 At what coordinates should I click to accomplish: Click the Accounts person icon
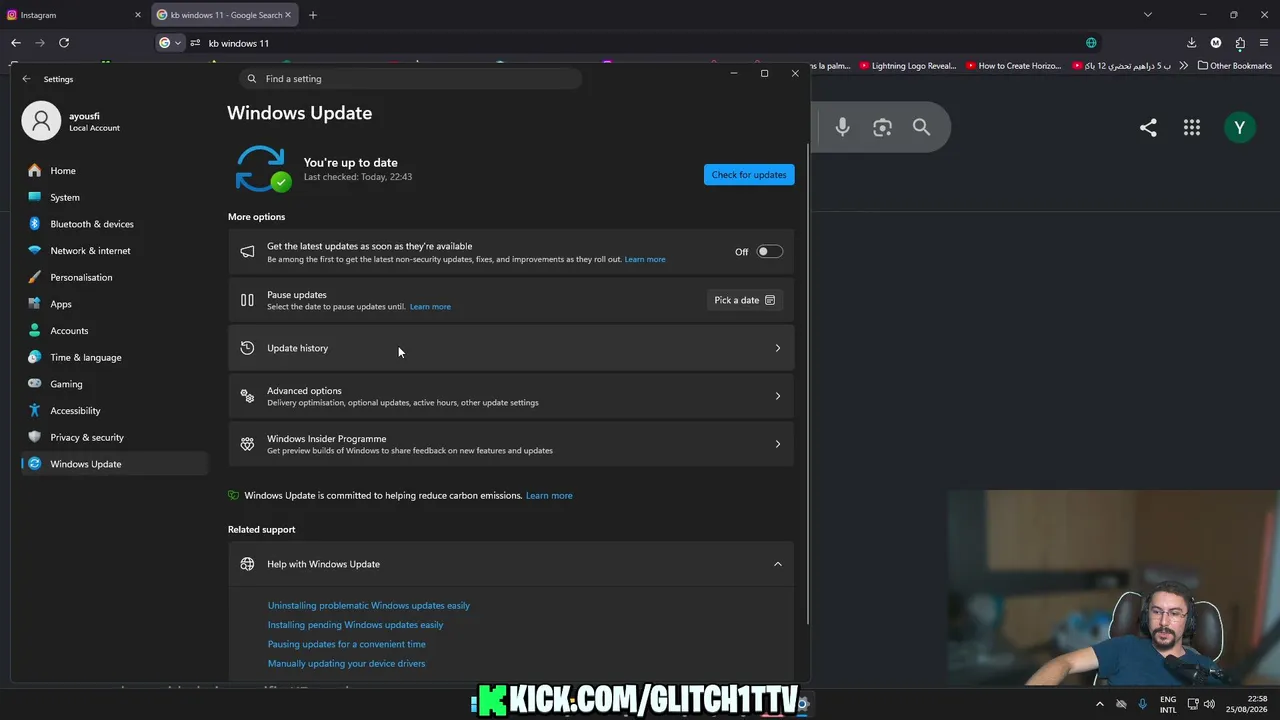click(x=35, y=331)
